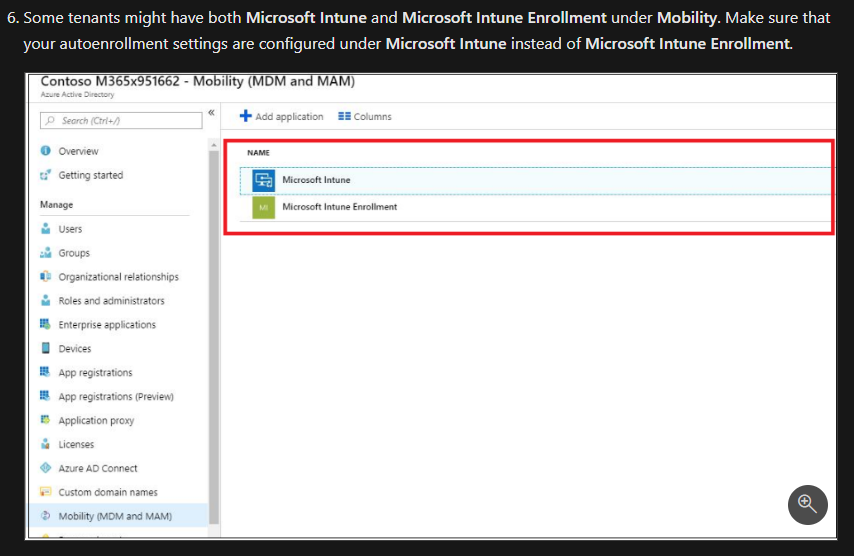Viewport: 854px width, 556px height.
Task: Open App registrations (Preview)
Action: coord(116,396)
